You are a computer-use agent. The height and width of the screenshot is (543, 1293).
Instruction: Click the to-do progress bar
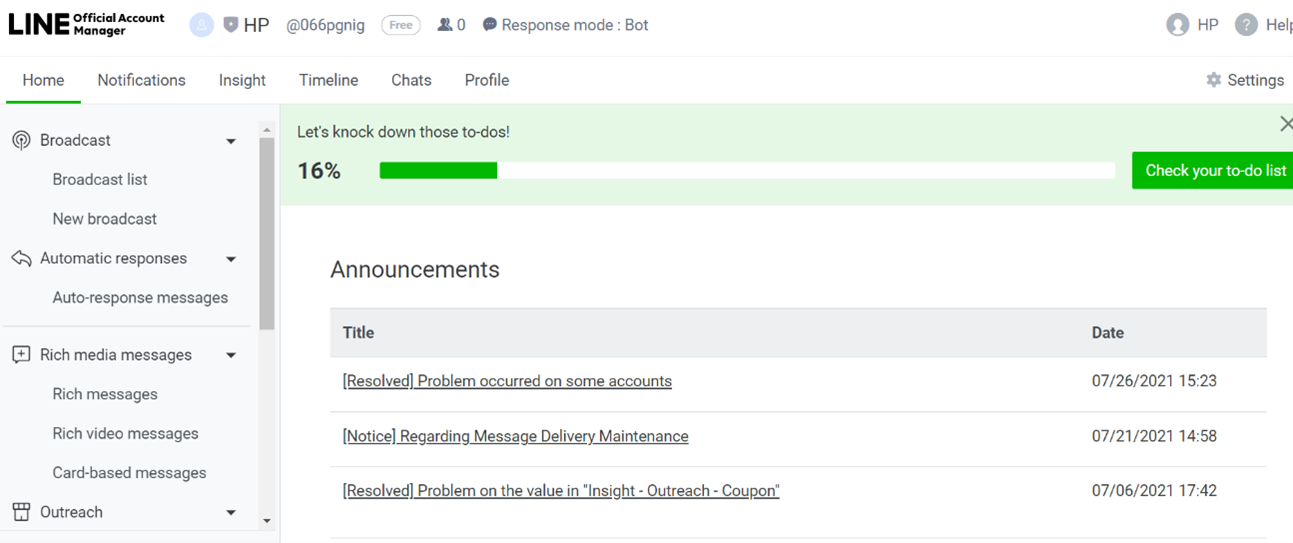coord(746,171)
